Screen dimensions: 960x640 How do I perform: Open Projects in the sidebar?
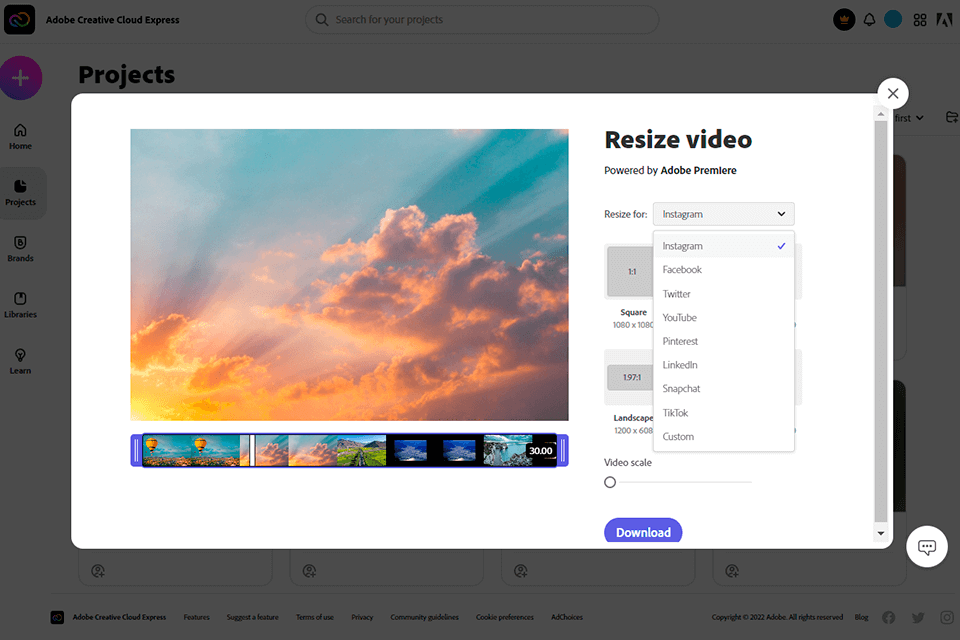pos(20,193)
